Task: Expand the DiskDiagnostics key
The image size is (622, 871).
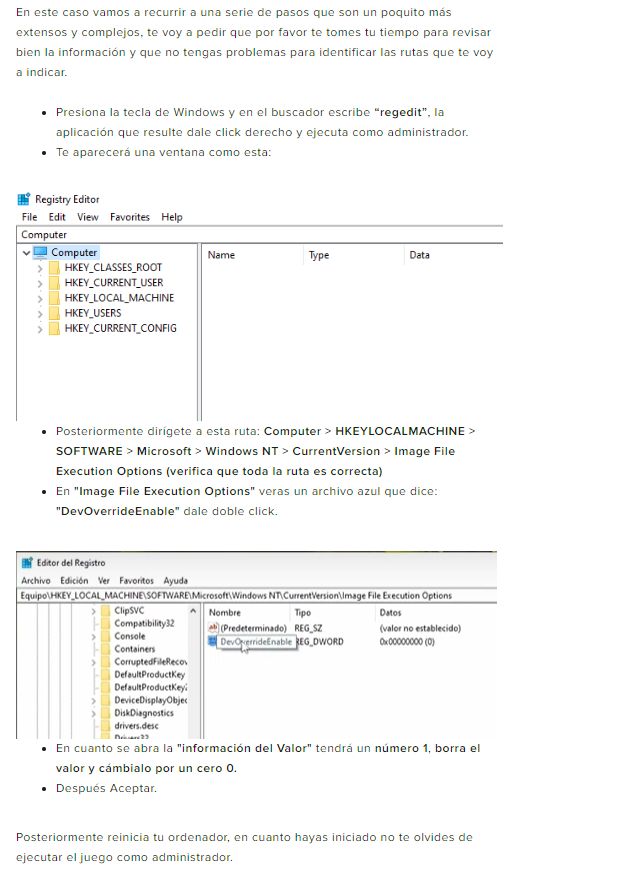Action: tap(93, 713)
